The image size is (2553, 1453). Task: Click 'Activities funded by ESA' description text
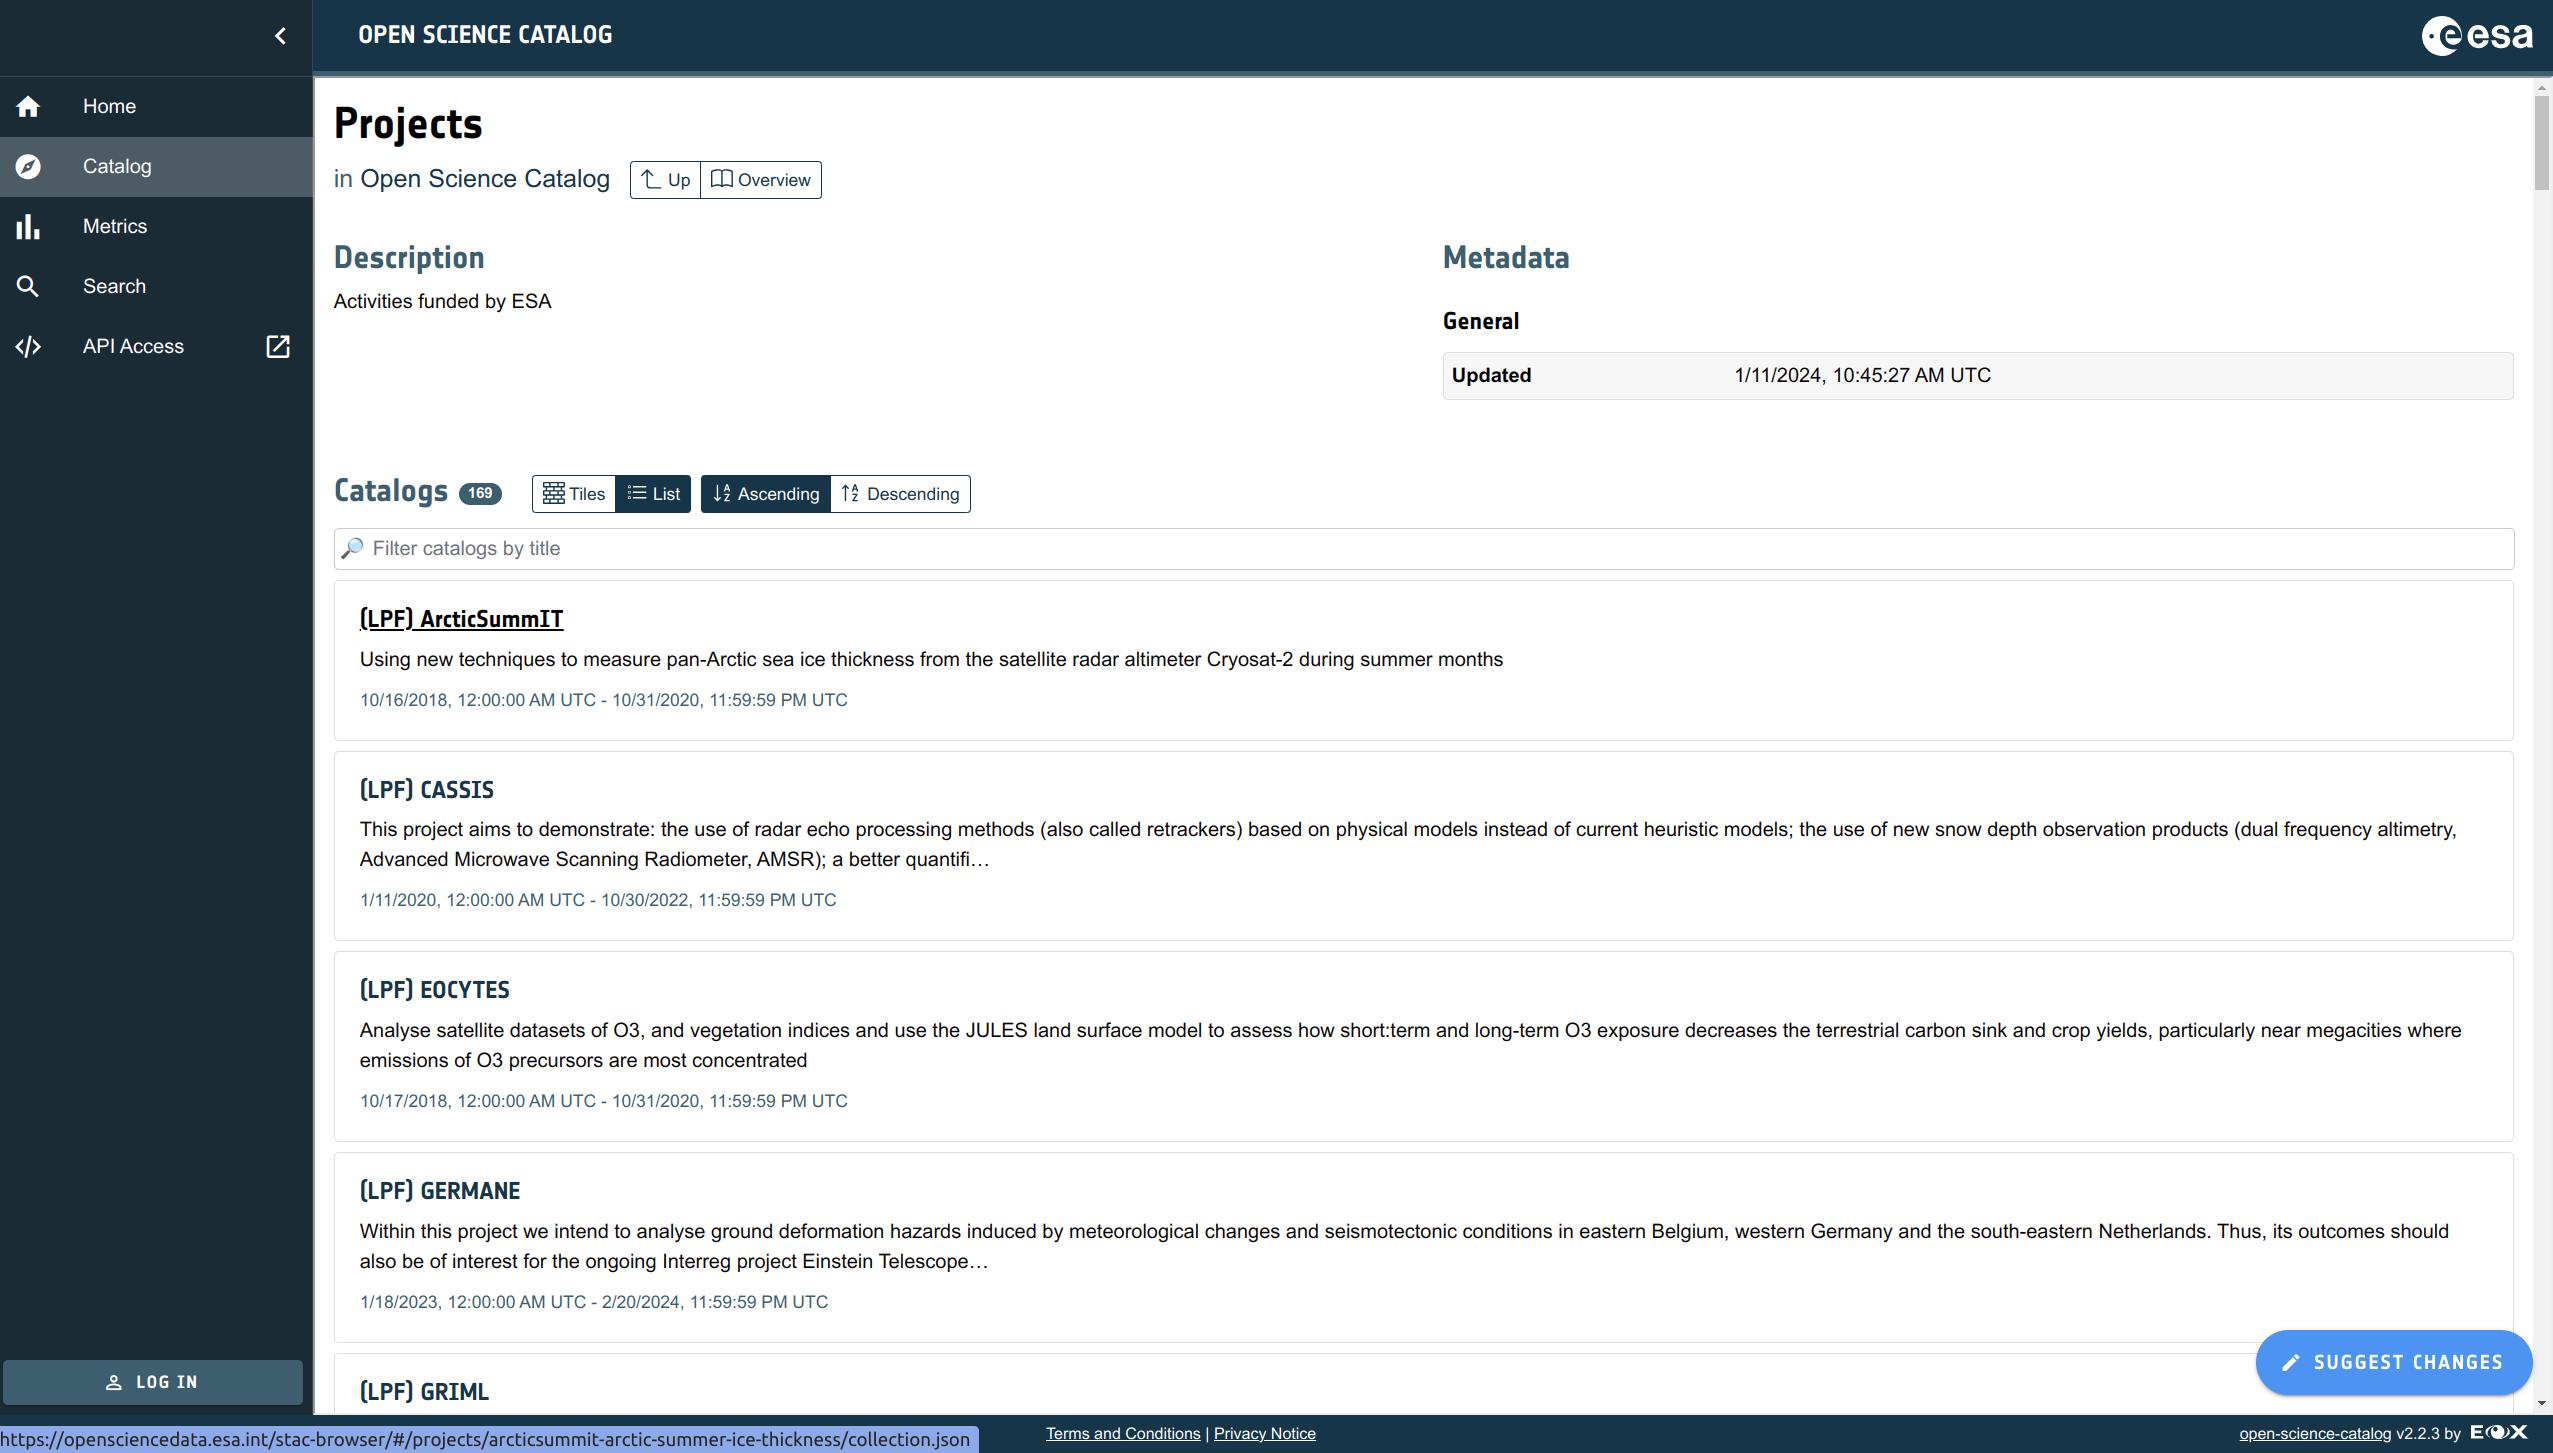coord(443,302)
